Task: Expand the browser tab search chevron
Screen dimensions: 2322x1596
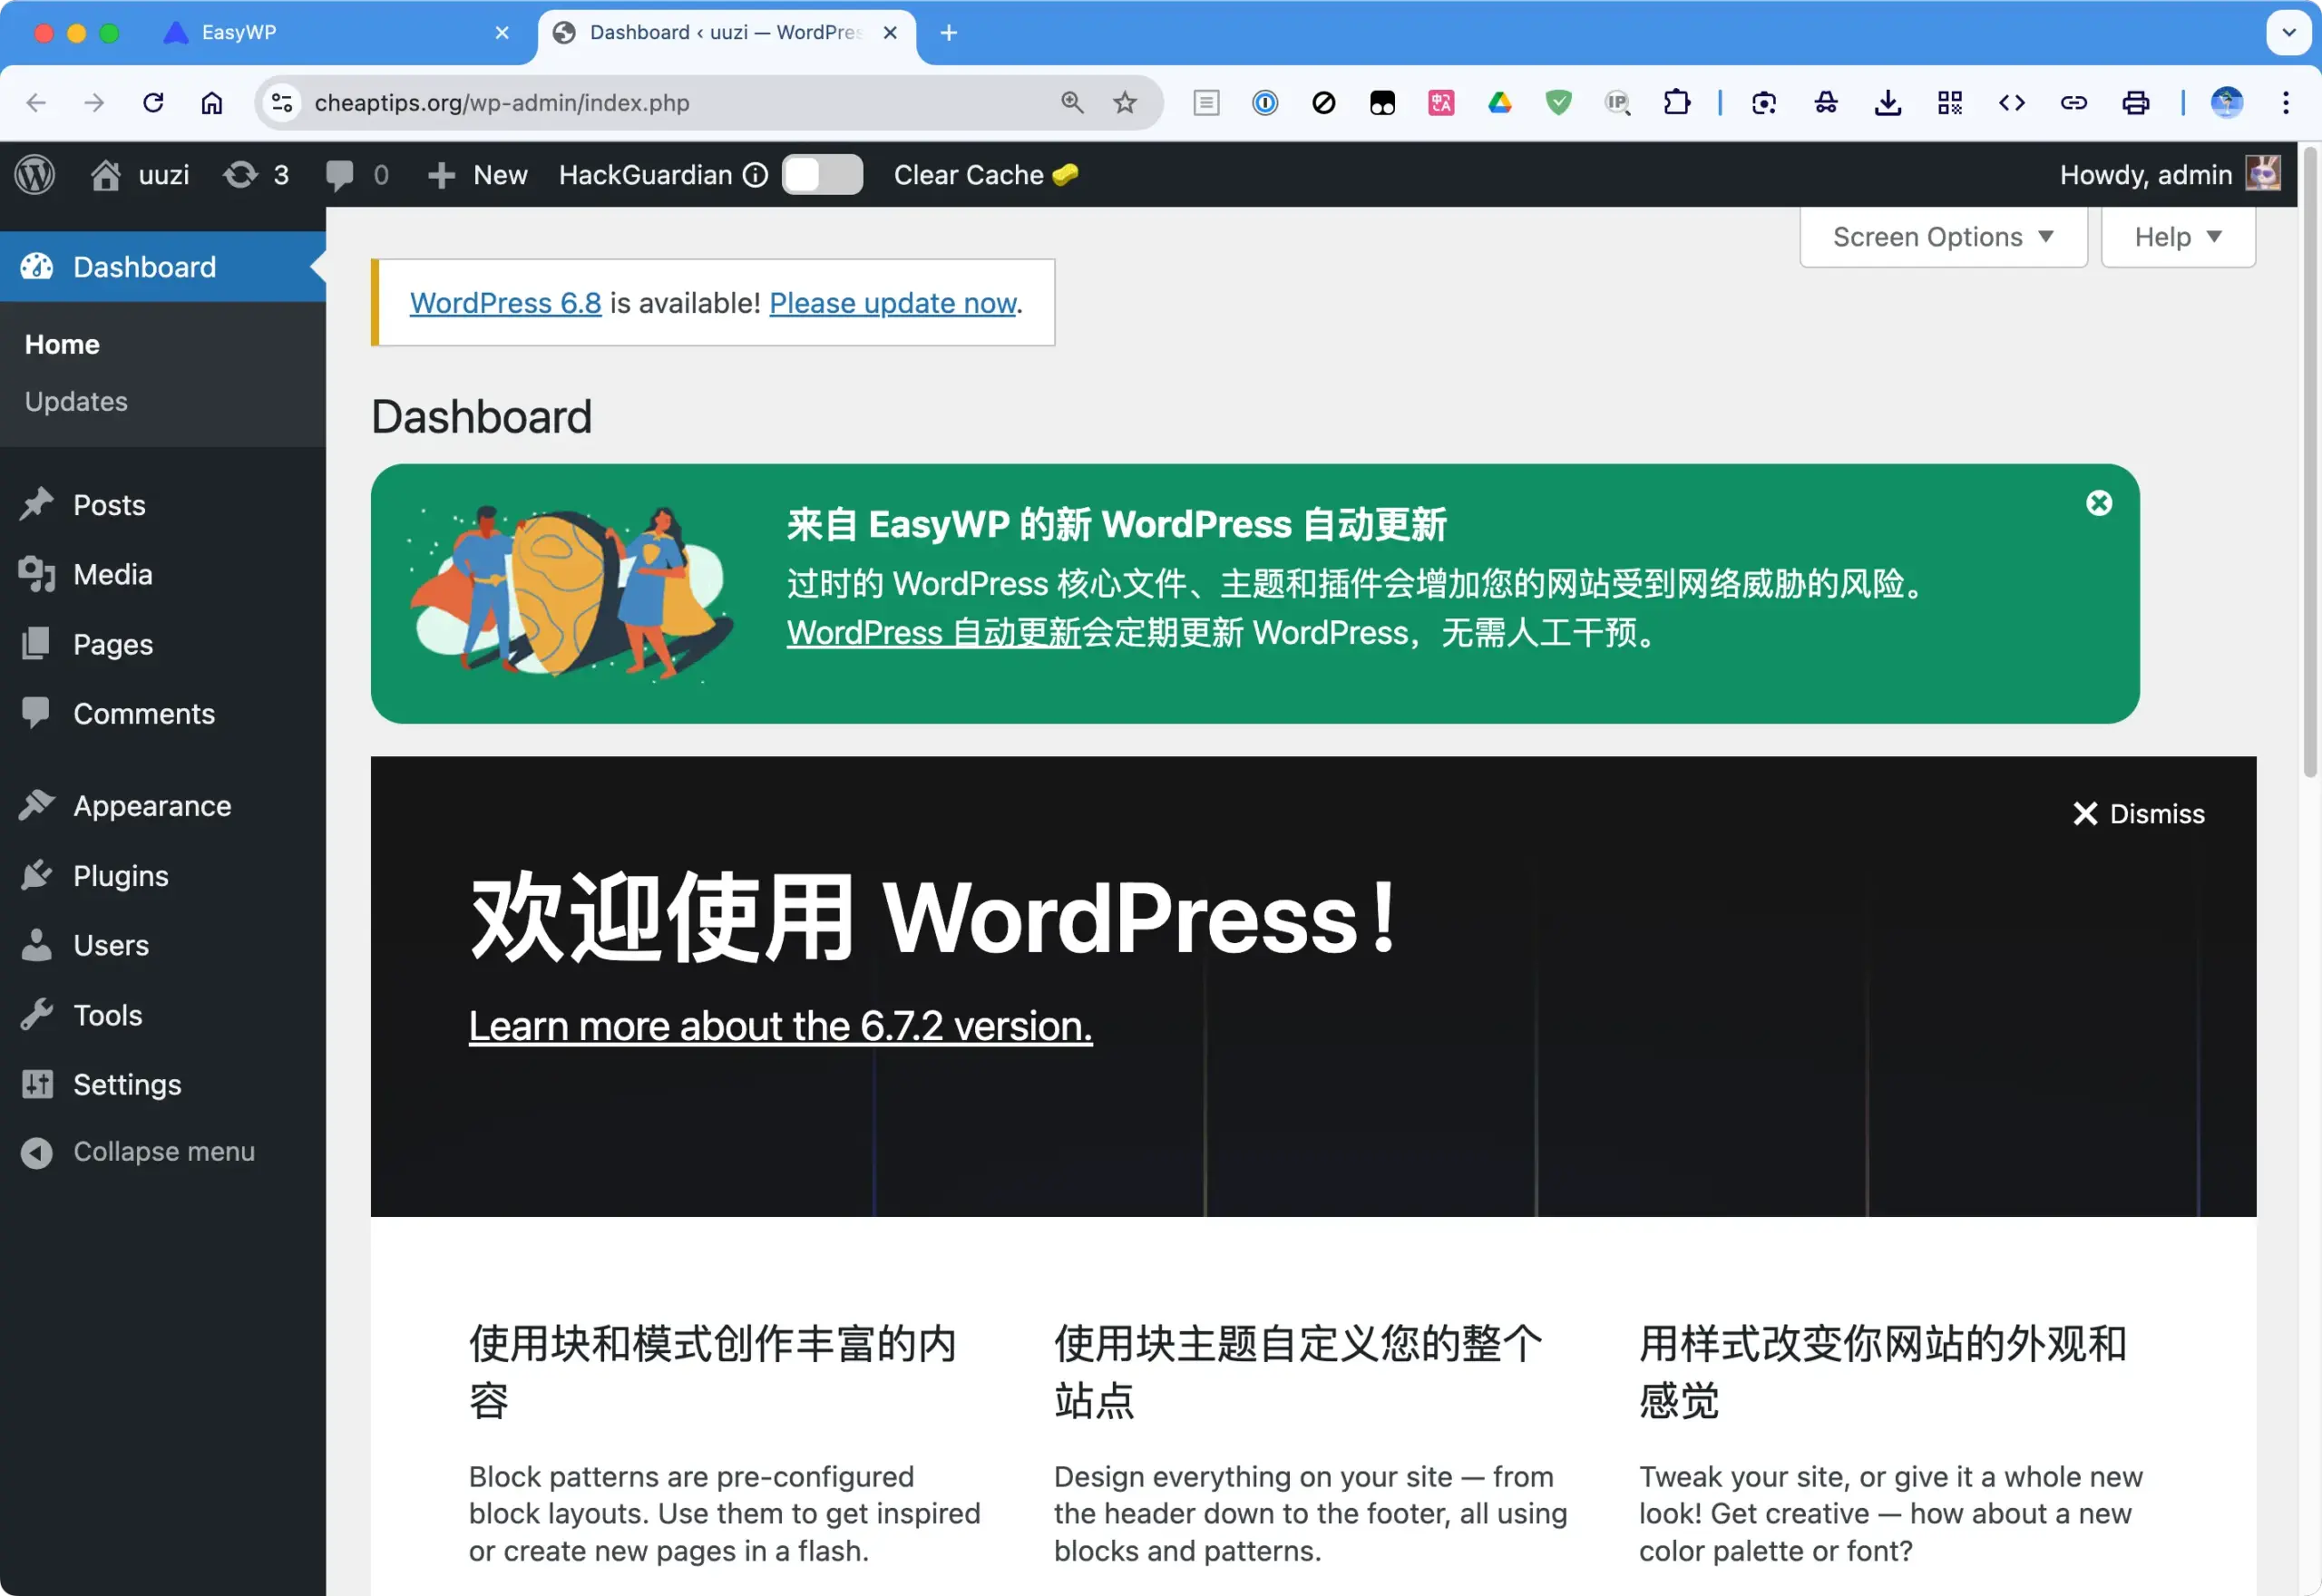Action: 2289,33
